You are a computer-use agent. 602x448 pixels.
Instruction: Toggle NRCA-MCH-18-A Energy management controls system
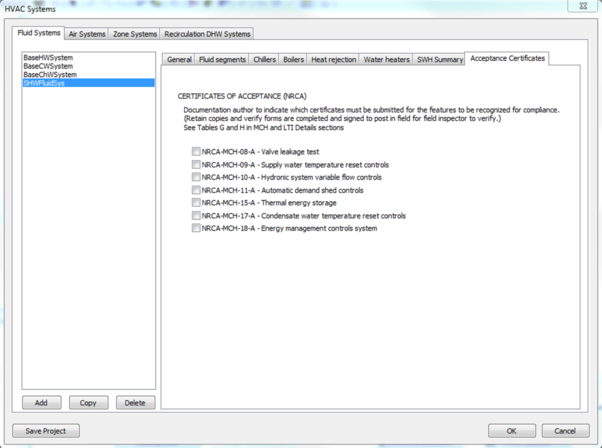coord(197,228)
